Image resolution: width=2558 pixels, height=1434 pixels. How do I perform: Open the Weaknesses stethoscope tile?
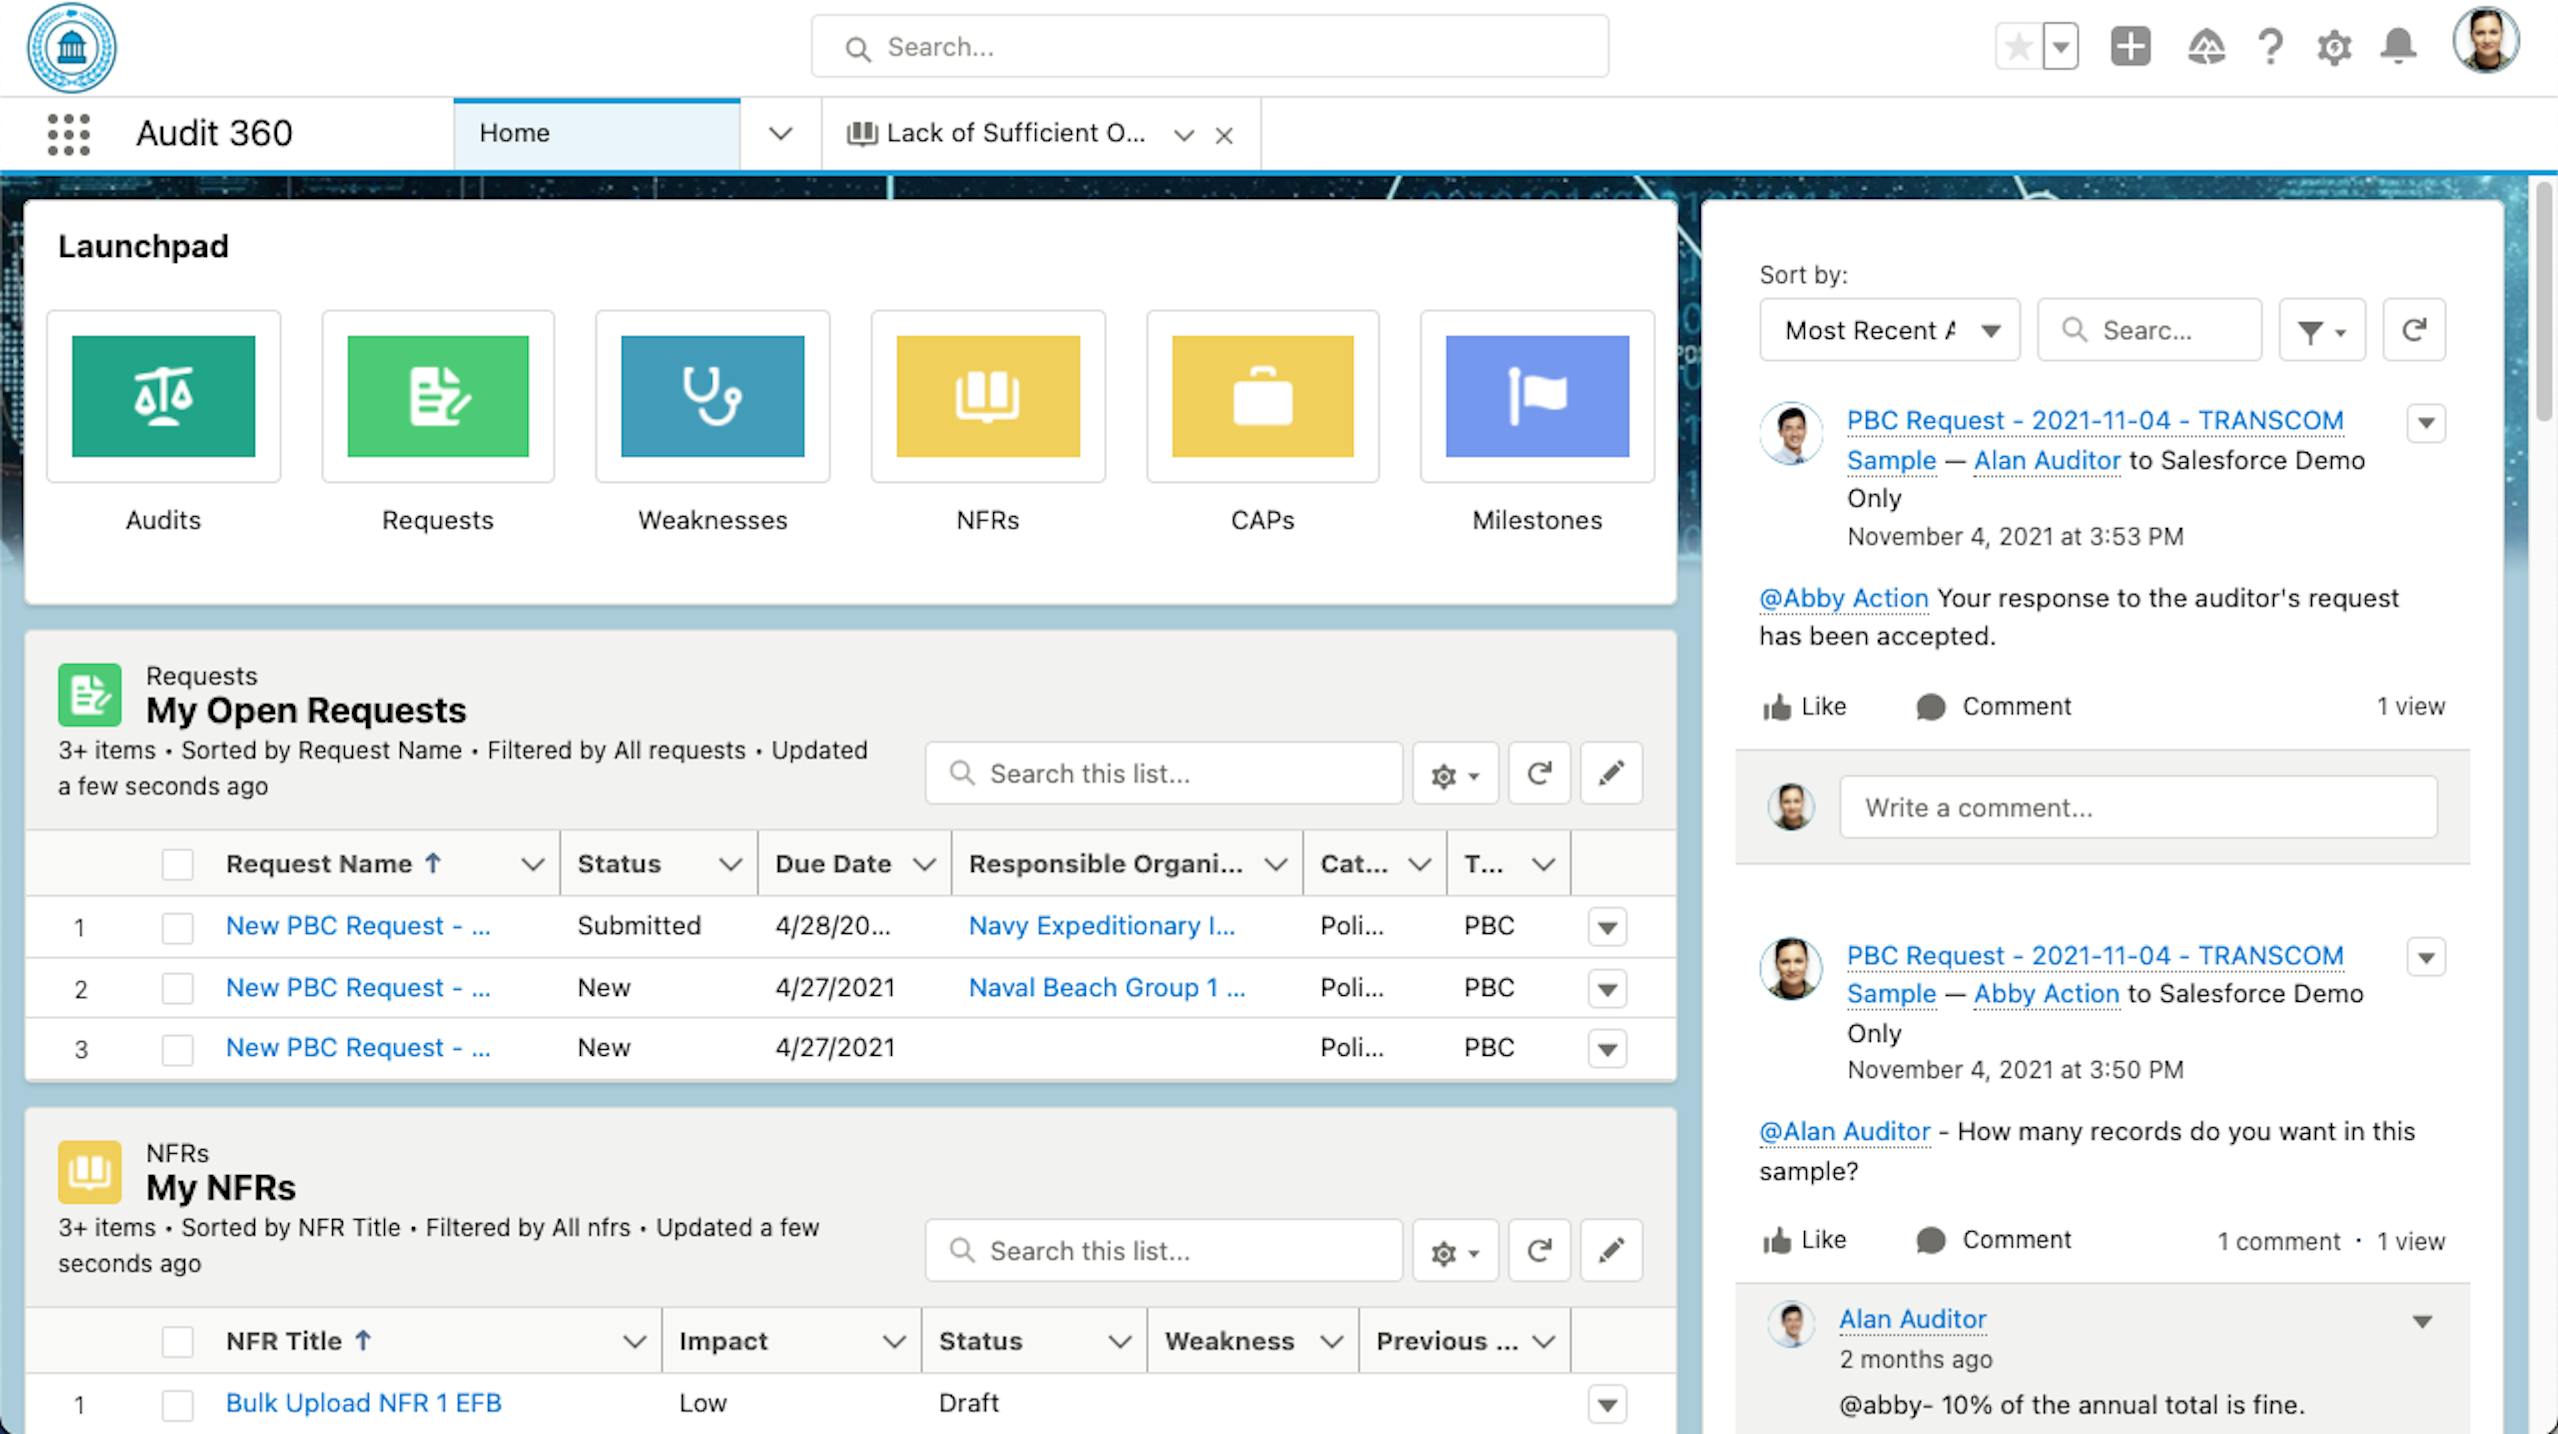[x=712, y=397]
